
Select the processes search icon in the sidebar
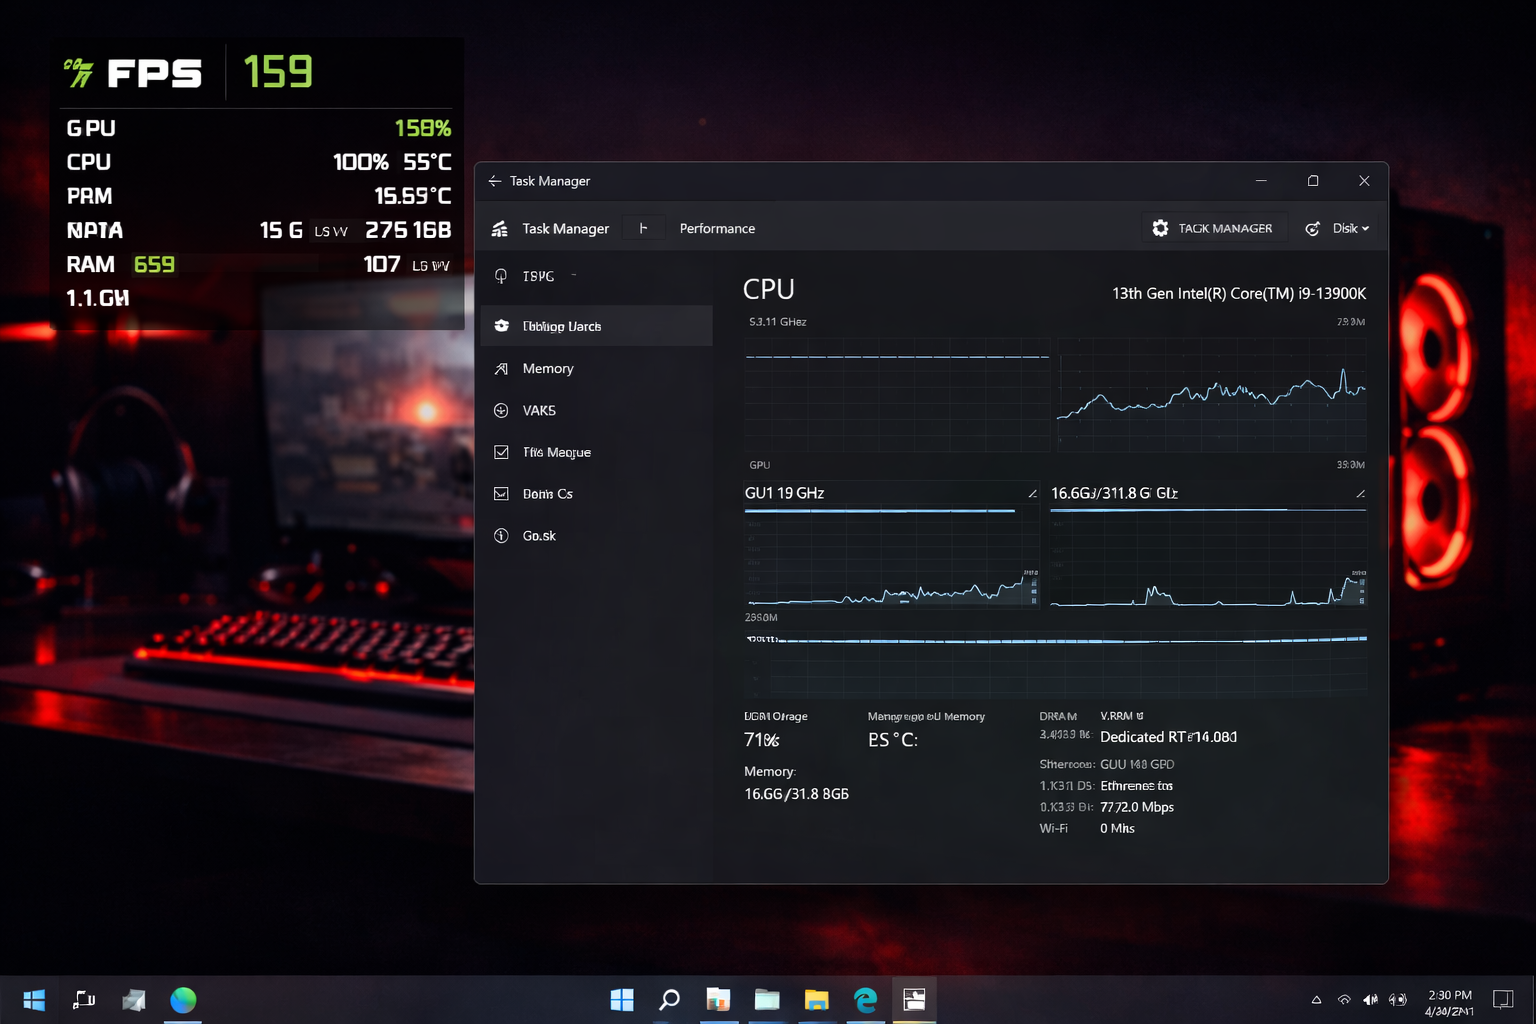502,276
